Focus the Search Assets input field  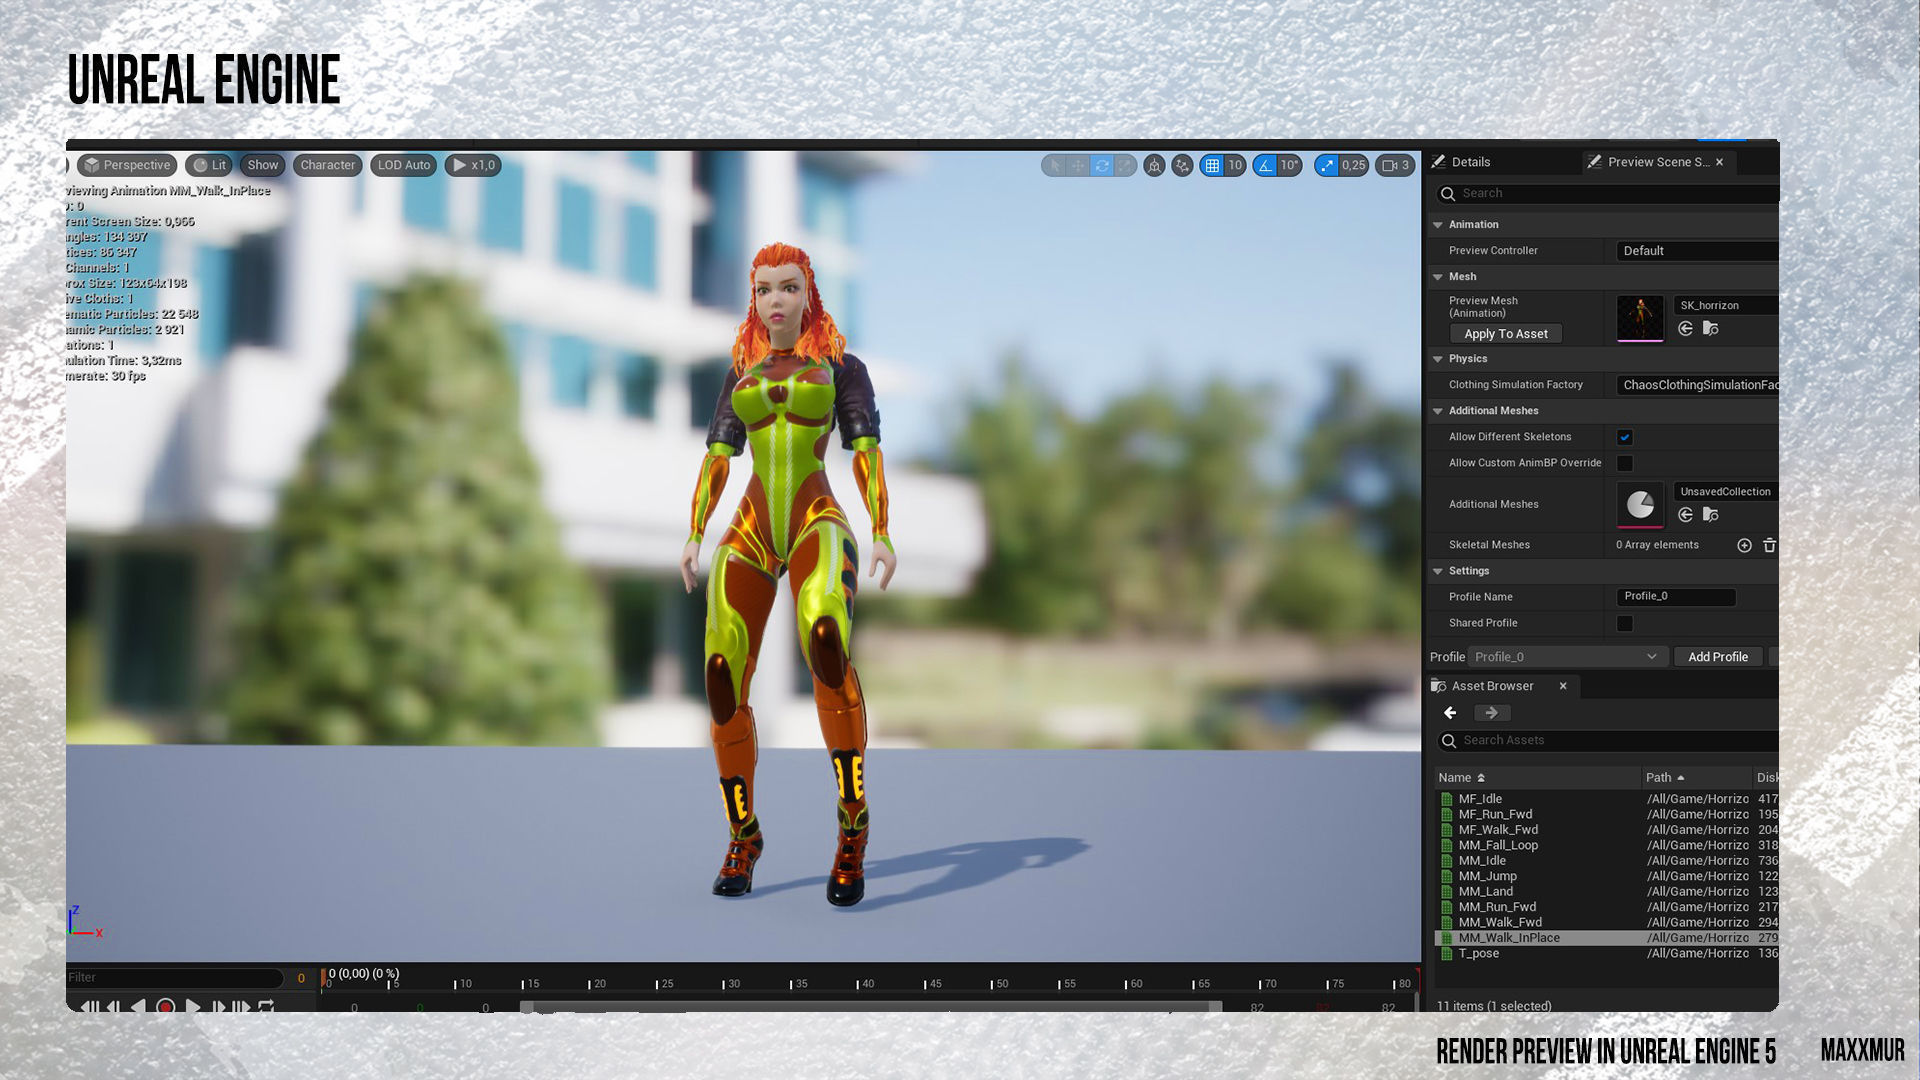coord(1608,741)
